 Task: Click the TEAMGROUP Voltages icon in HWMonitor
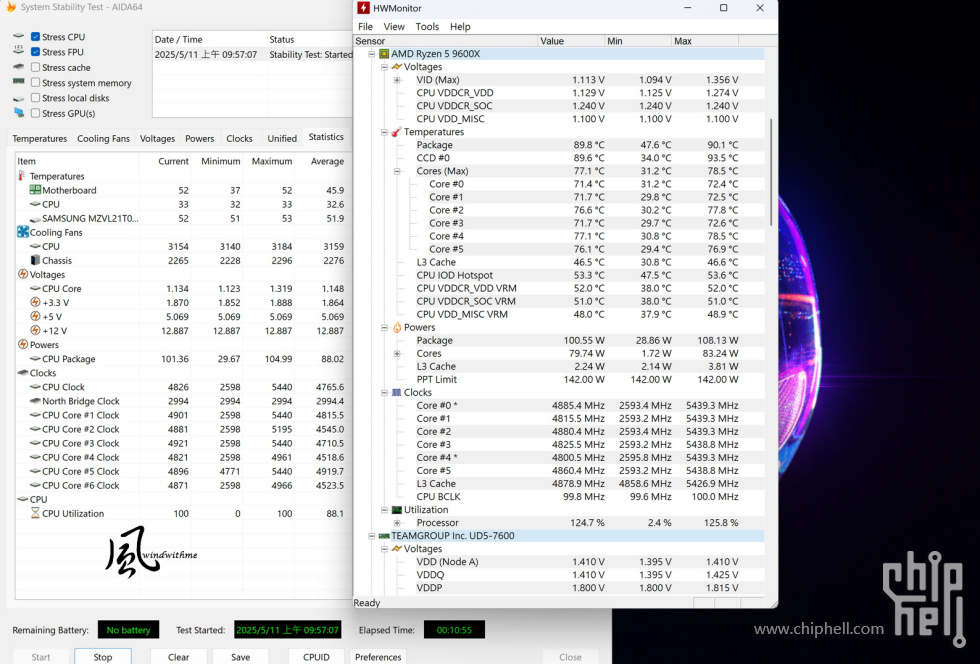click(x=396, y=549)
